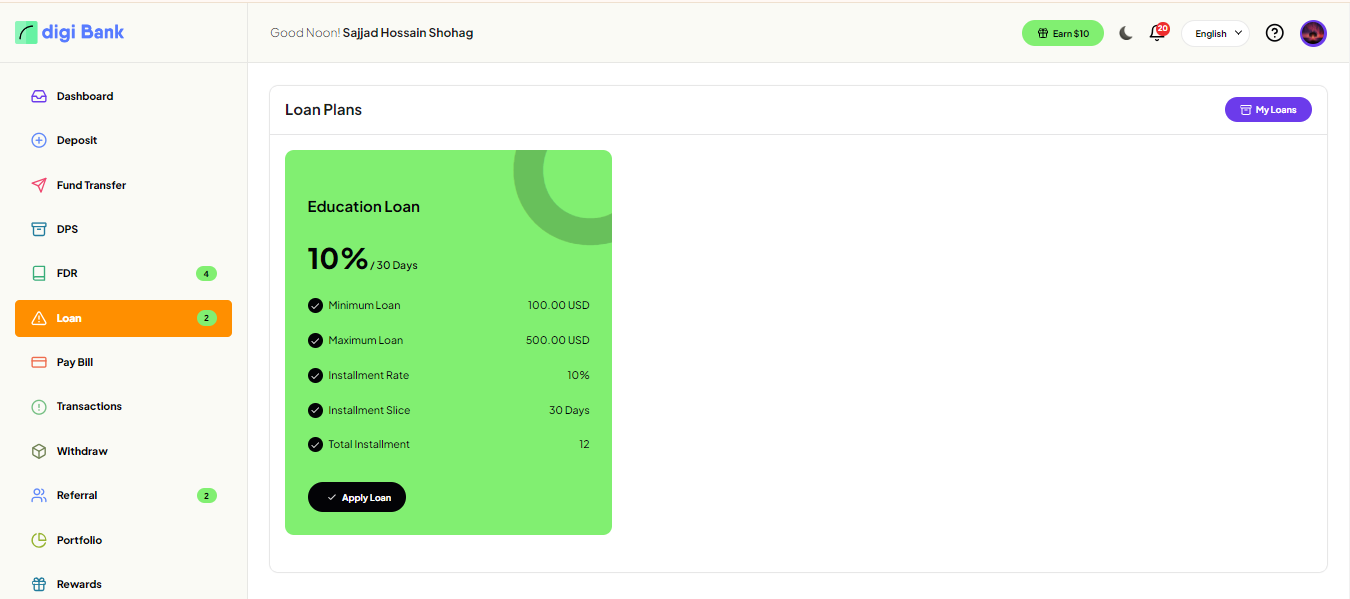This screenshot has width=1350, height=599.
Task: Click the digi Bank logo
Action: click(x=70, y=32)
